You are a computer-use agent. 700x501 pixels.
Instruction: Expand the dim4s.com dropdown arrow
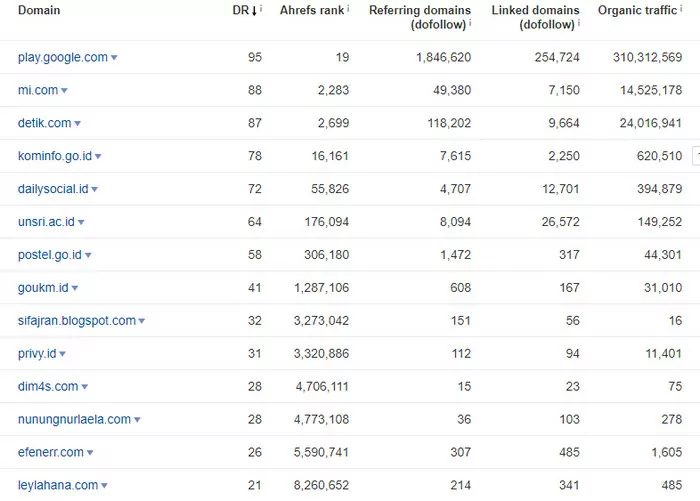pos(84,387)
